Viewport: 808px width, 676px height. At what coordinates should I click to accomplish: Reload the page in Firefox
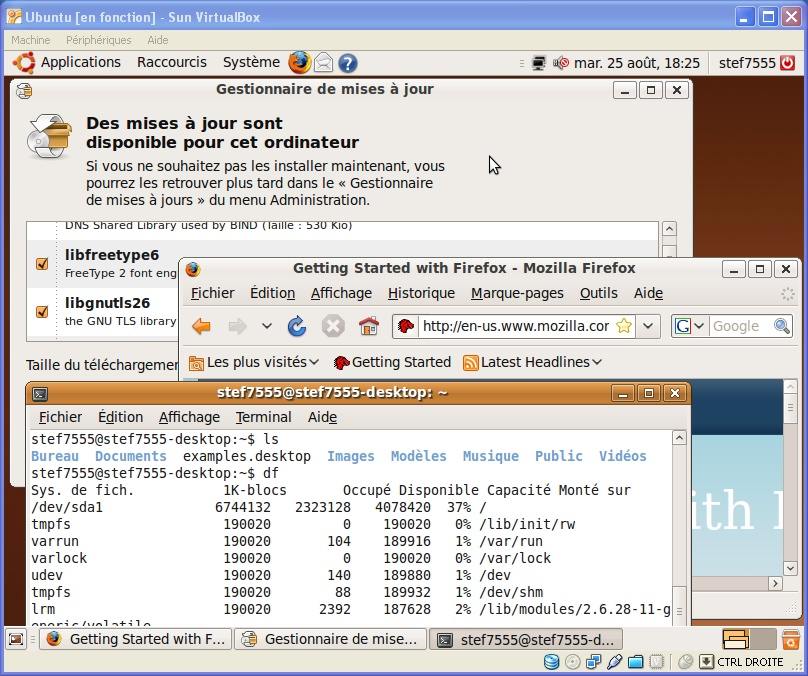click(x=297, y=326)
